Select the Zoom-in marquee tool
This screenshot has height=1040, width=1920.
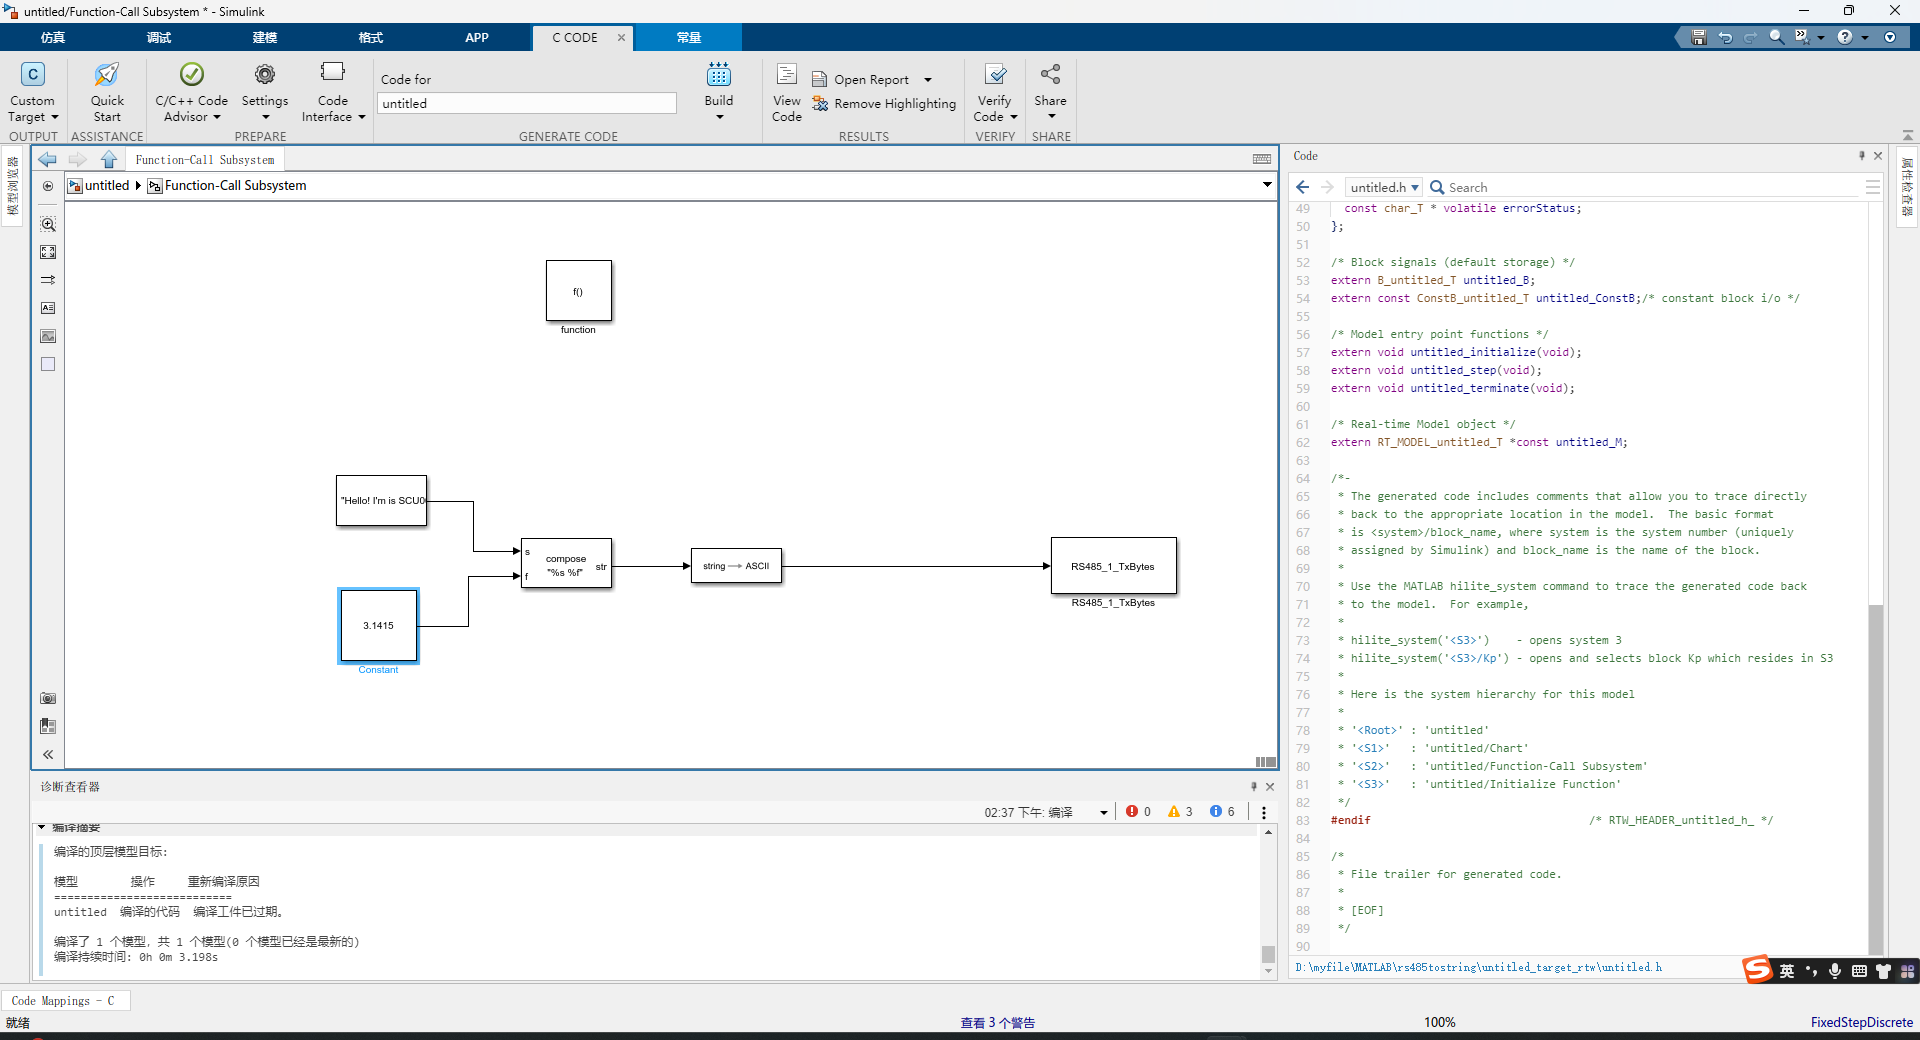(x=48, y=224)
